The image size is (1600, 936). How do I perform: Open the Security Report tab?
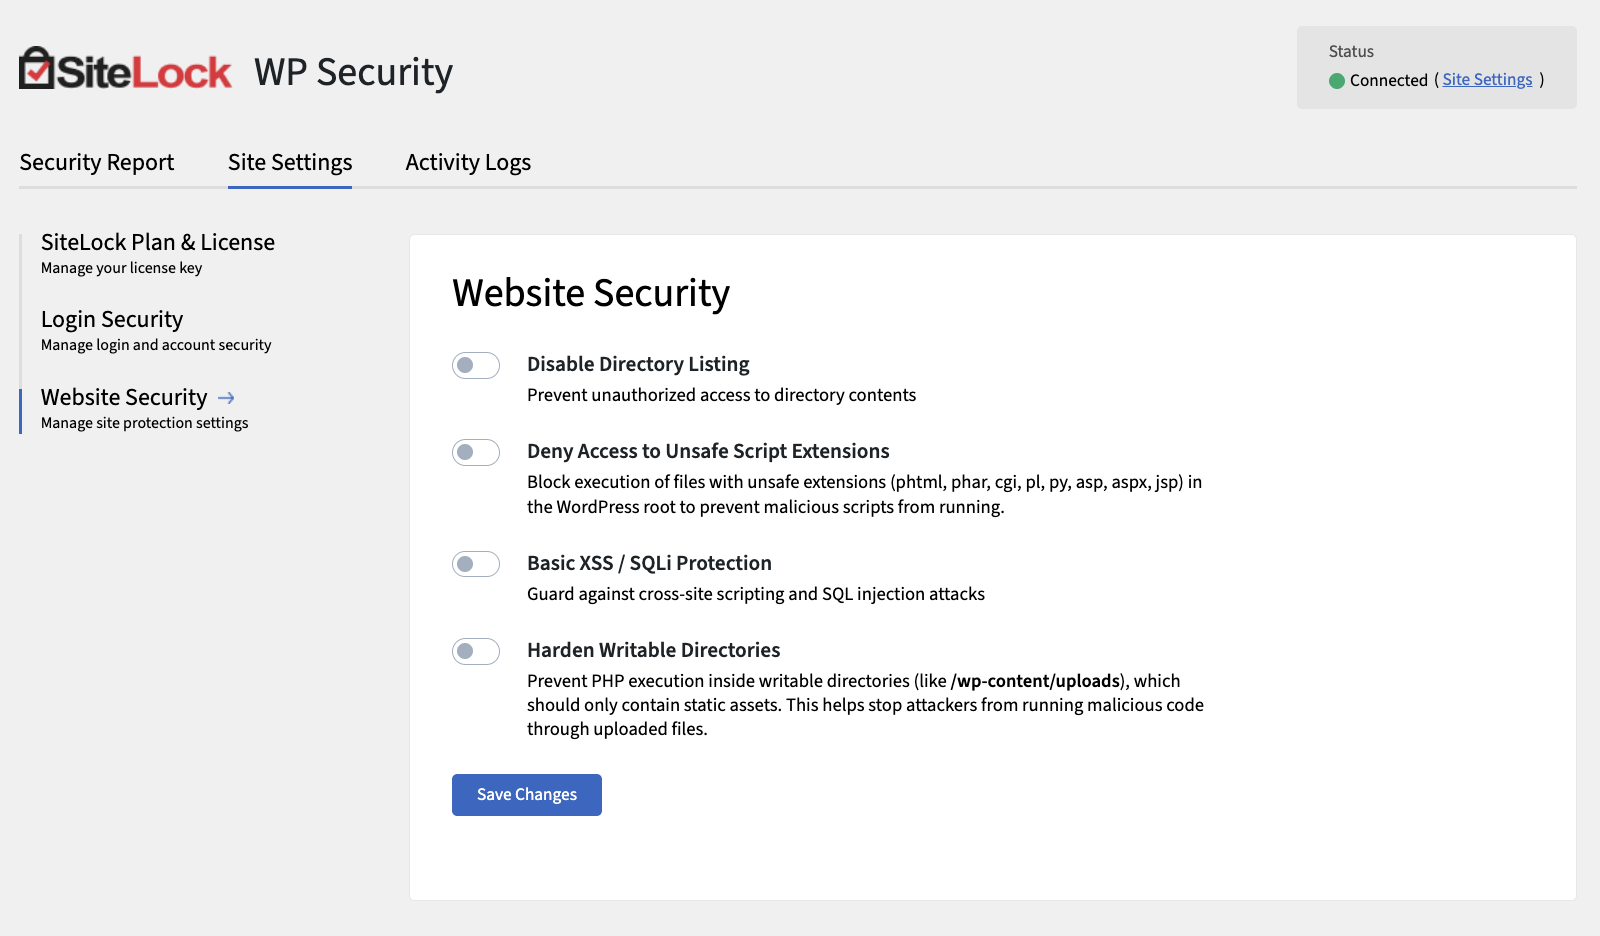[x=97, y=163]
